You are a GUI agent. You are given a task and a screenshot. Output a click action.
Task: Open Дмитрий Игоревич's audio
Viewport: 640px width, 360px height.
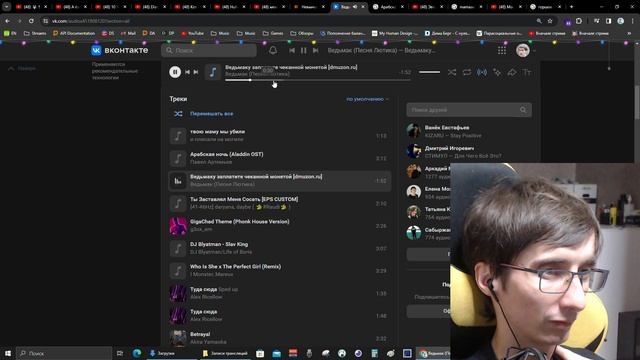(x=469, y=151)
